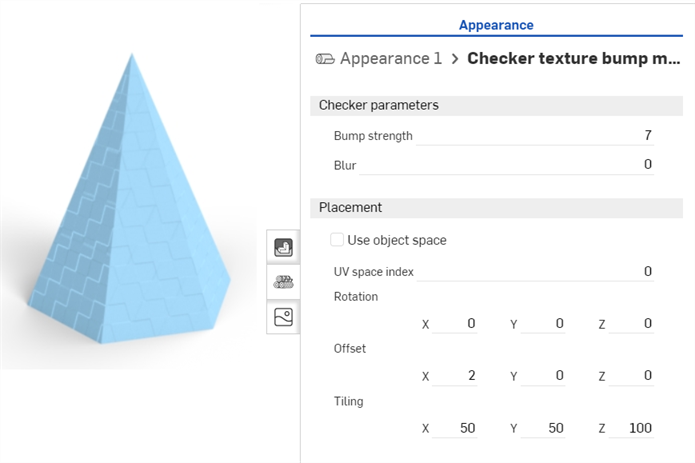Click the Rotation Z value field
This screenshot has width=695, height=463.
click(631, 323)
